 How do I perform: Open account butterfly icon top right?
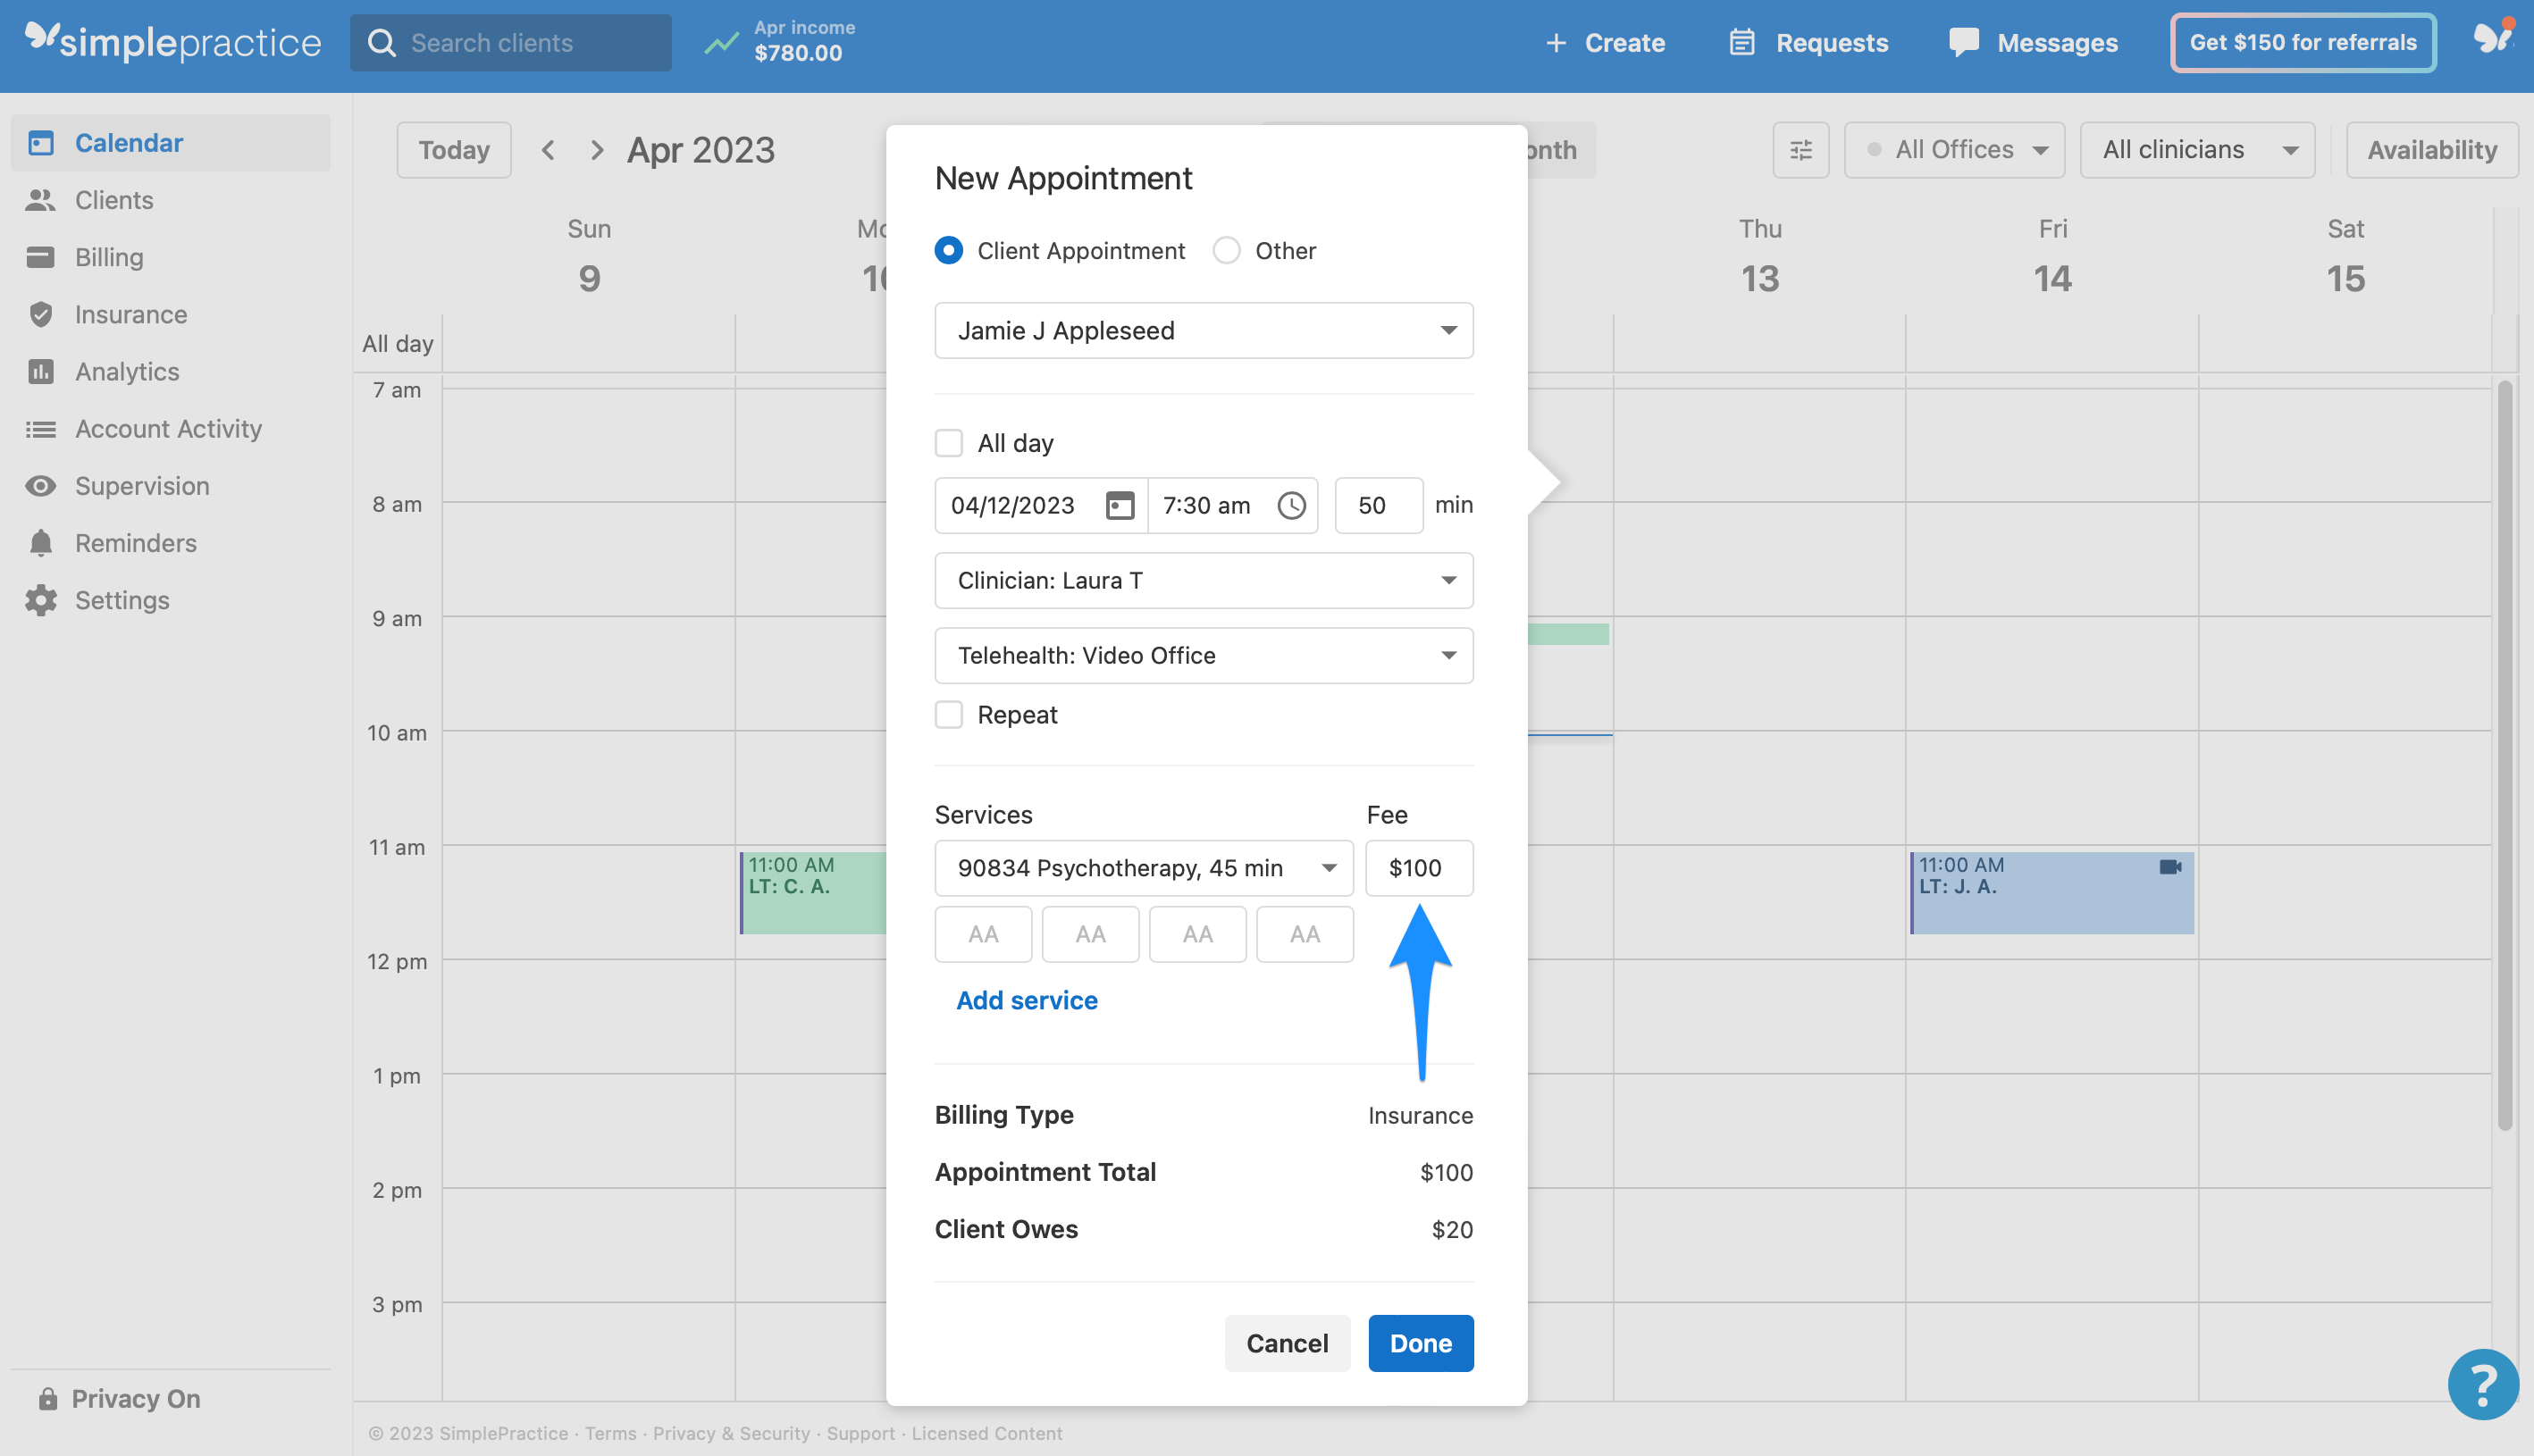pyautogui.click(x=2492, y=40)
